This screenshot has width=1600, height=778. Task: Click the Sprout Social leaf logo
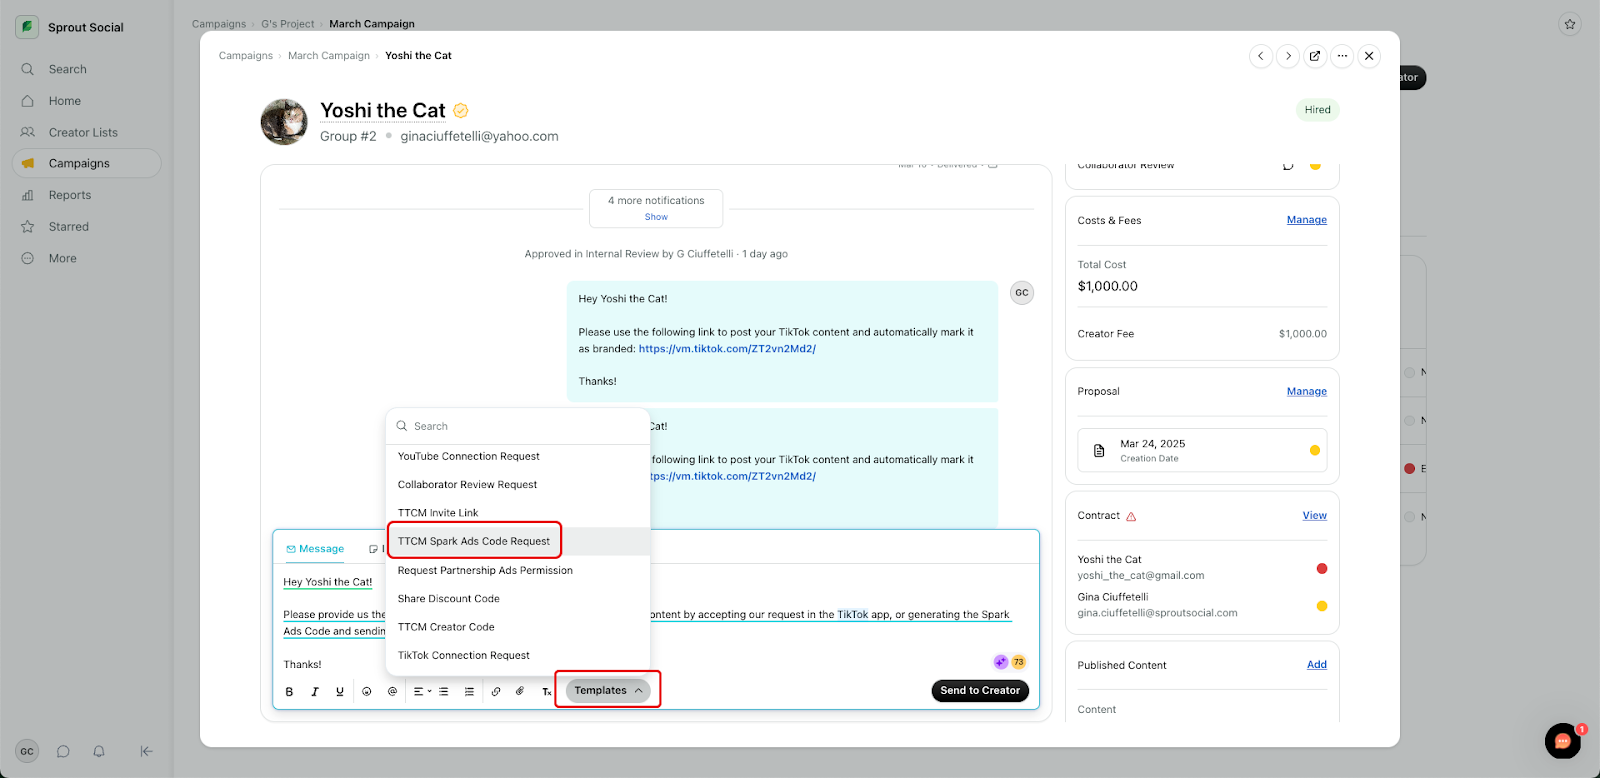point(27,27)
